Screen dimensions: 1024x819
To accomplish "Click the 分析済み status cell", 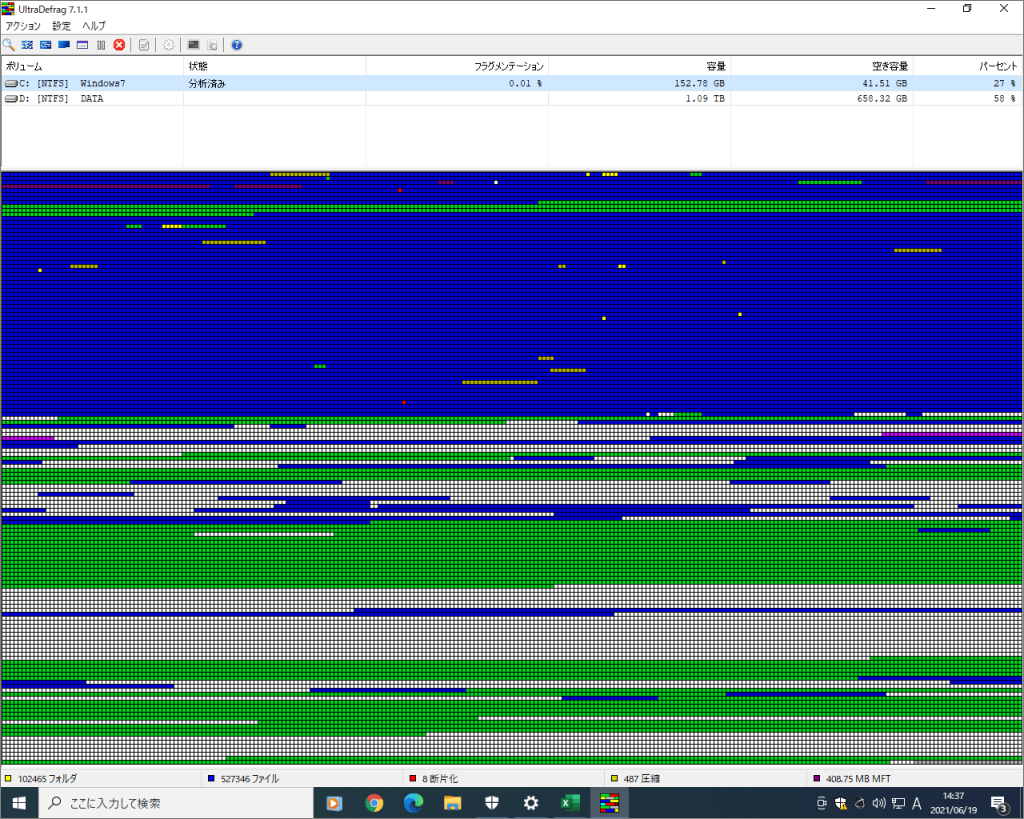I will (x=207, y=84).
